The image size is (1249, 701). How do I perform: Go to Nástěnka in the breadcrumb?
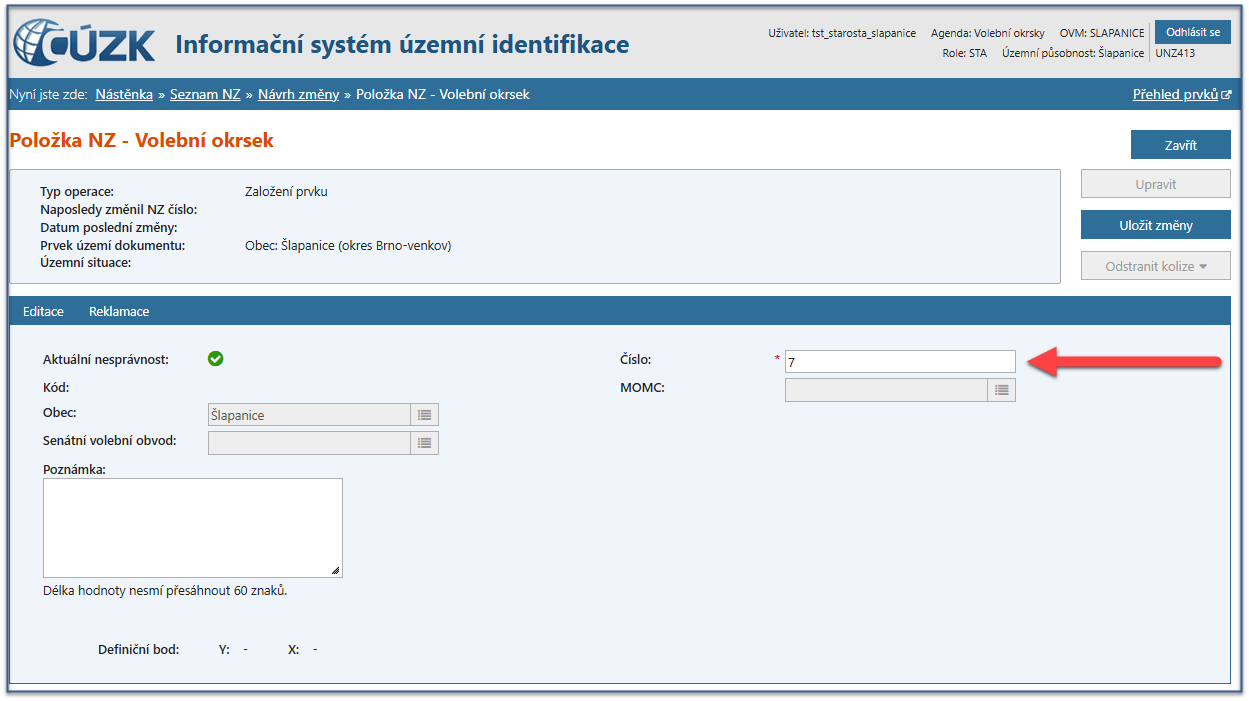pos(124,94)
